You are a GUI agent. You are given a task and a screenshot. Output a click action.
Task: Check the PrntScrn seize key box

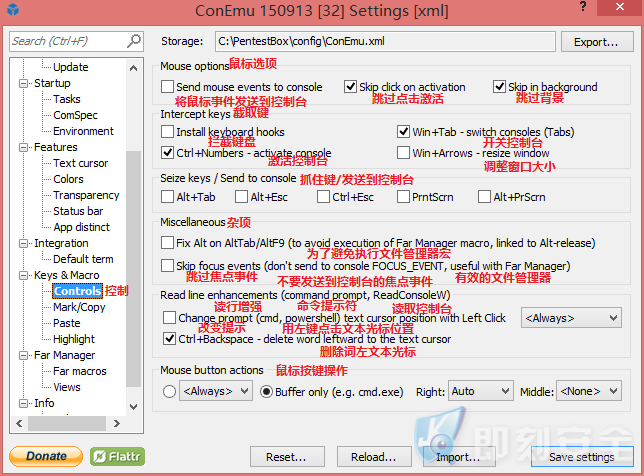point(403,197)
